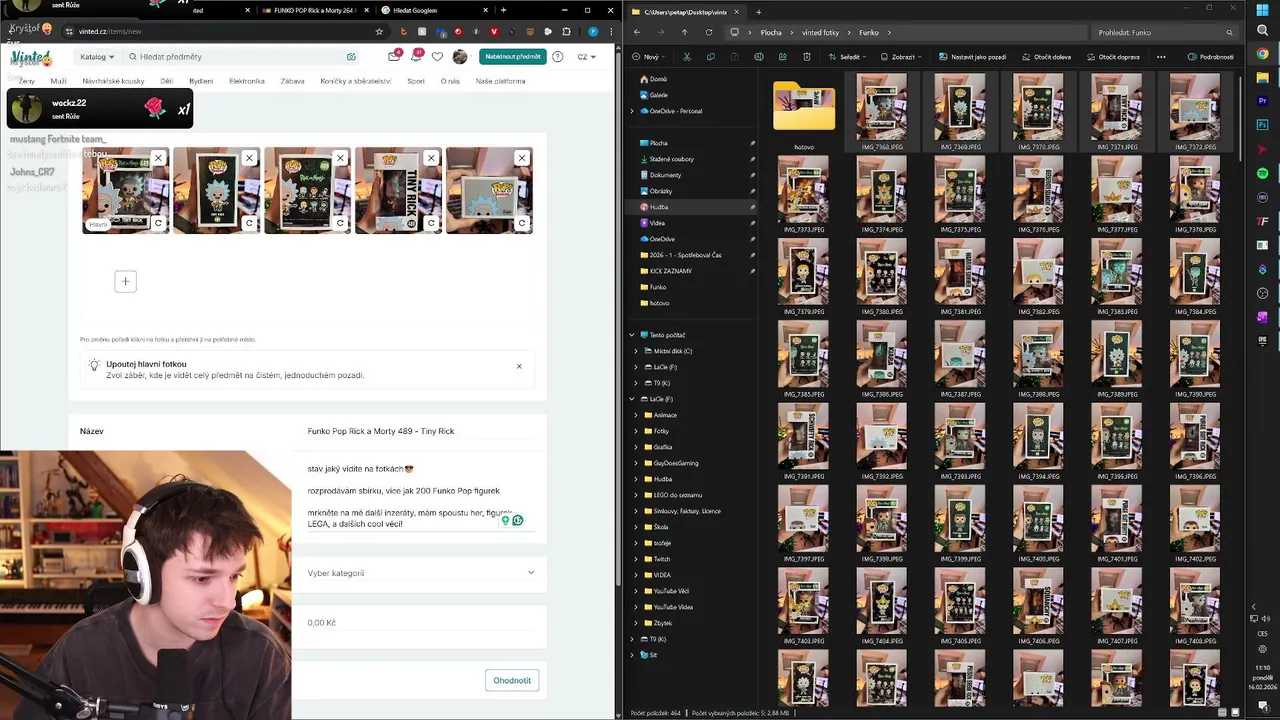Rotate the first uploaded photo

[x=158, y=223]
